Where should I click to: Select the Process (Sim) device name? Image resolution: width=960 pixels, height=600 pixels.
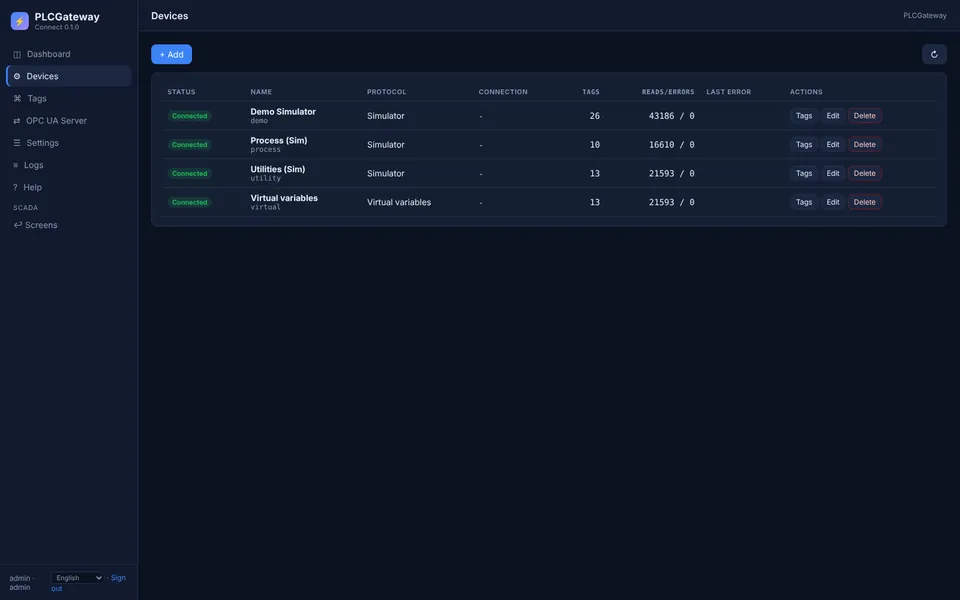point(279,140)
